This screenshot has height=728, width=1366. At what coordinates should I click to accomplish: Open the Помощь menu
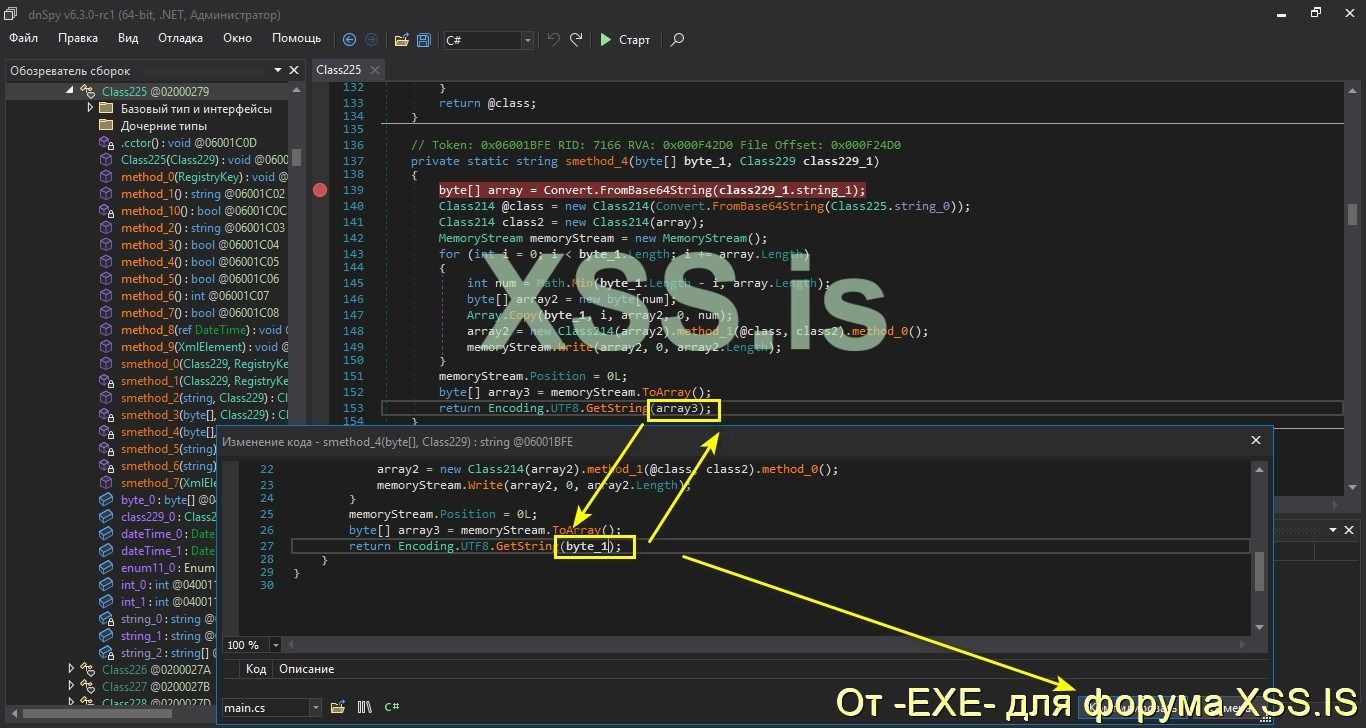pos(296,38)
